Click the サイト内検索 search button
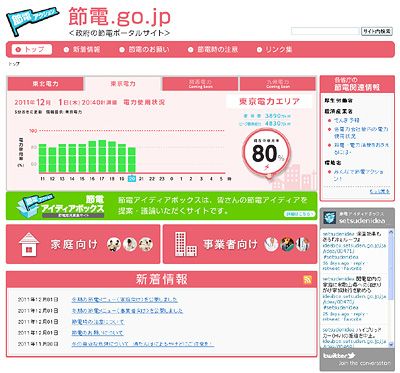The height and width of the screenshot is (373, 400). pyautogui.click(x=377, y=31)
